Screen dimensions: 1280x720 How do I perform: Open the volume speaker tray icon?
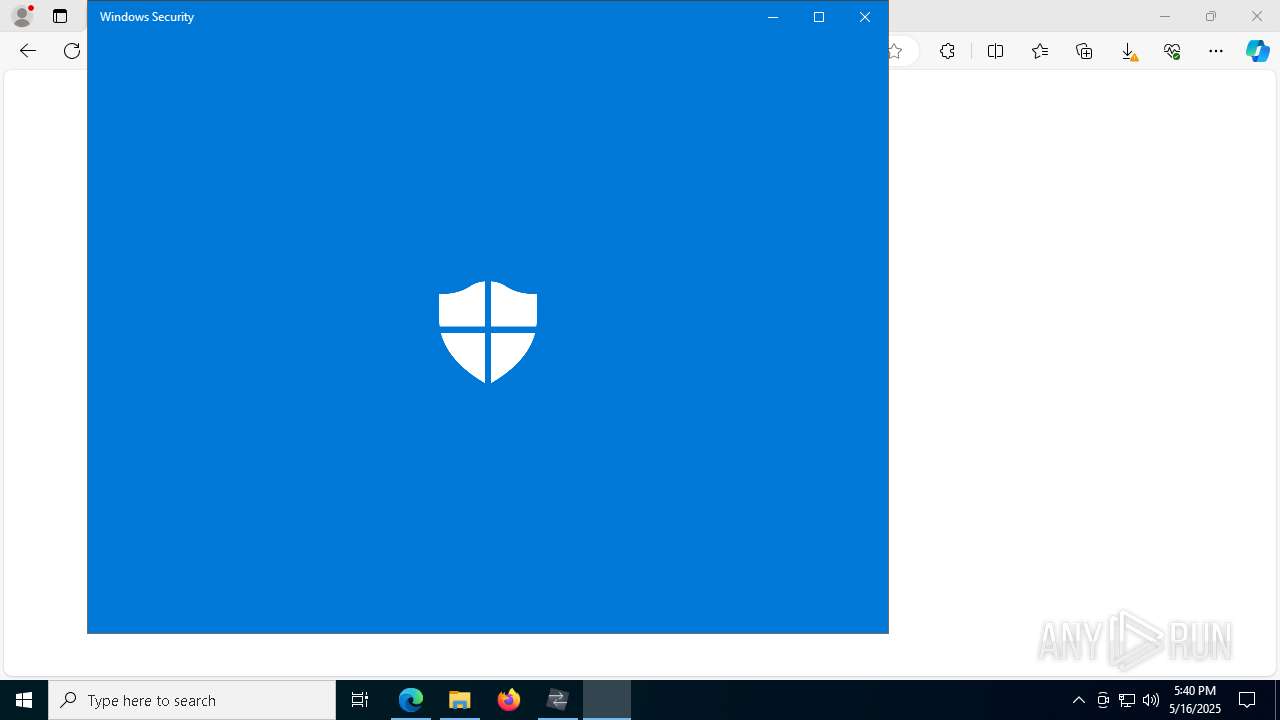1151,700
